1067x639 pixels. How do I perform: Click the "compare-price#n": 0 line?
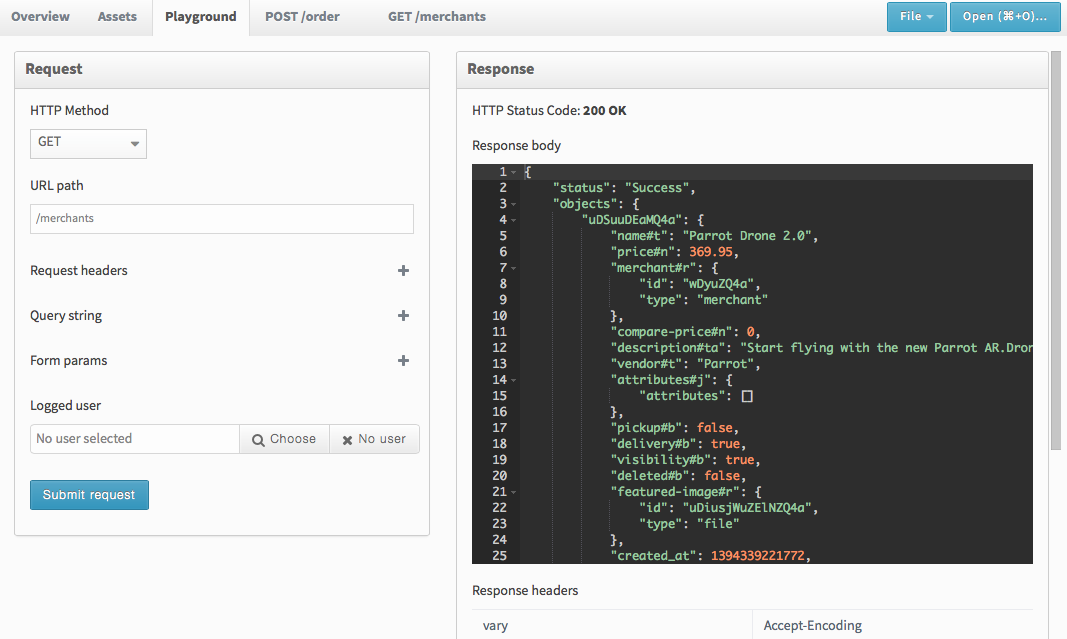click(685, 332)
